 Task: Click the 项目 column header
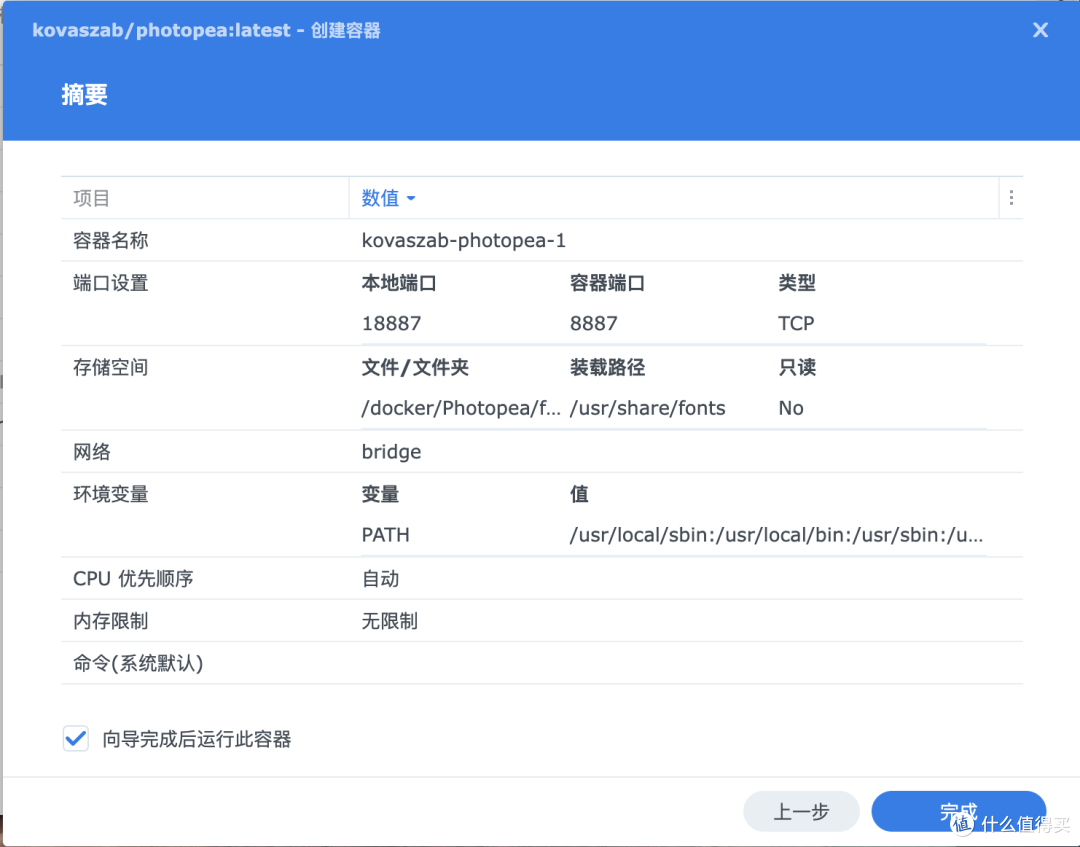[x=205, y=198]
